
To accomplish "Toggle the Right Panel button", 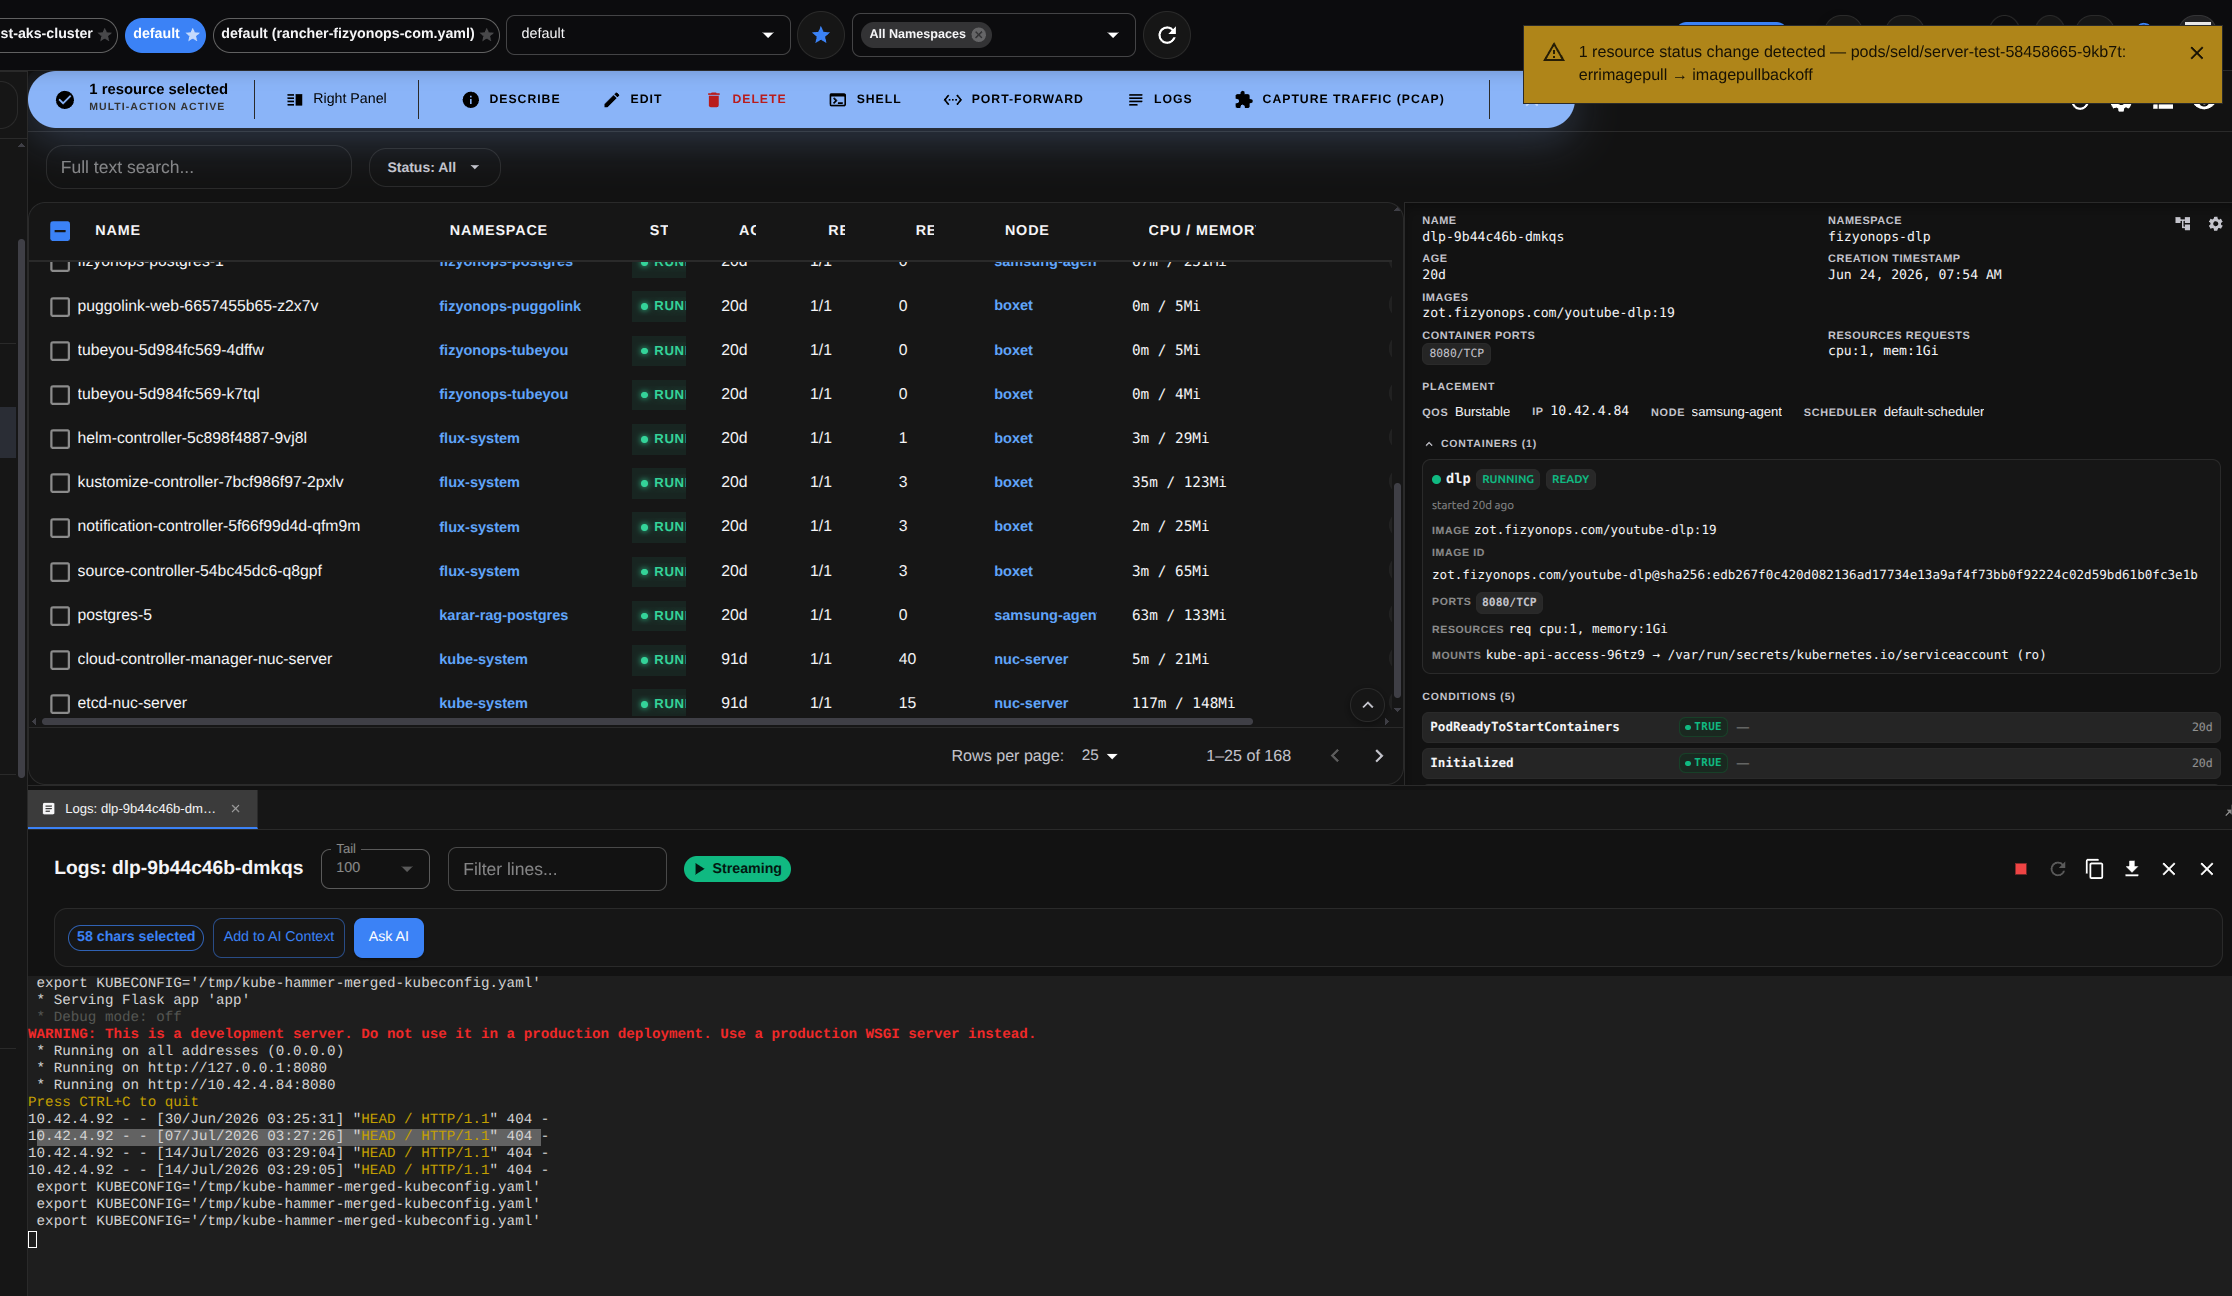I will click(337, 99).
